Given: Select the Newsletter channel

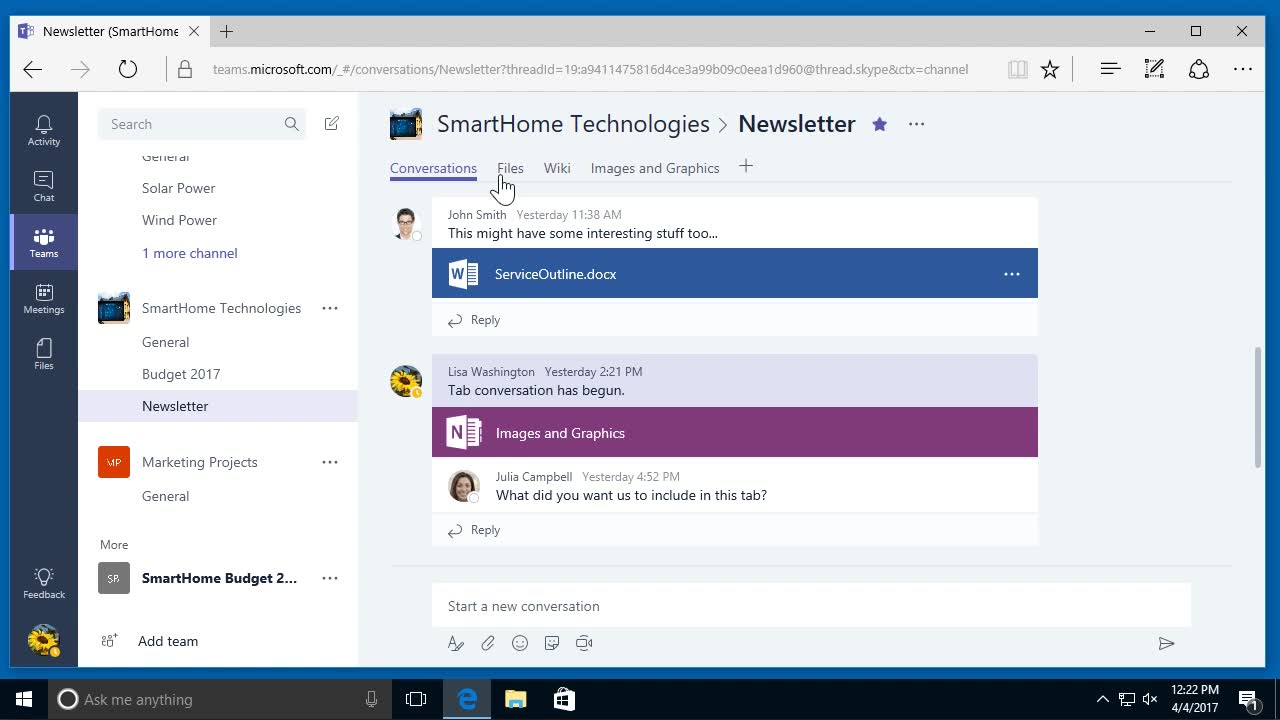Looking at the screenshot, I should click(x=218, y=406).
